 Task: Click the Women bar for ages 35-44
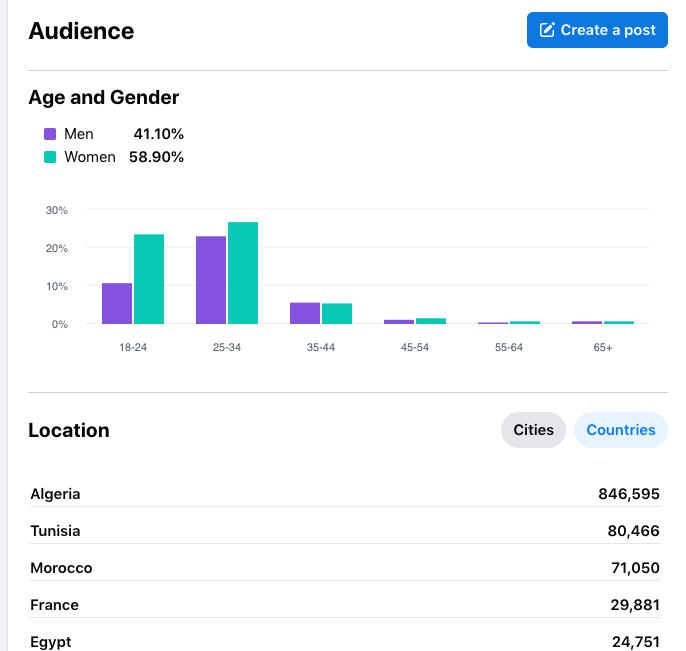(x=337, y=313)
